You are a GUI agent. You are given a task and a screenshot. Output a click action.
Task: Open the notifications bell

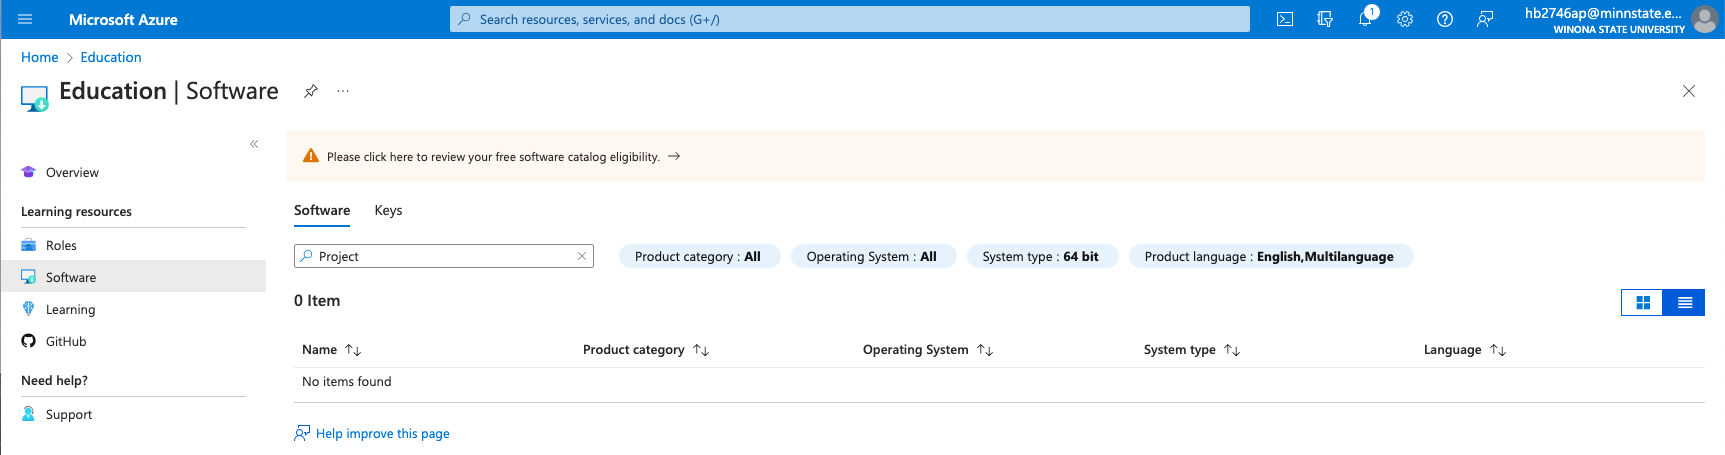pos(1365,19)
